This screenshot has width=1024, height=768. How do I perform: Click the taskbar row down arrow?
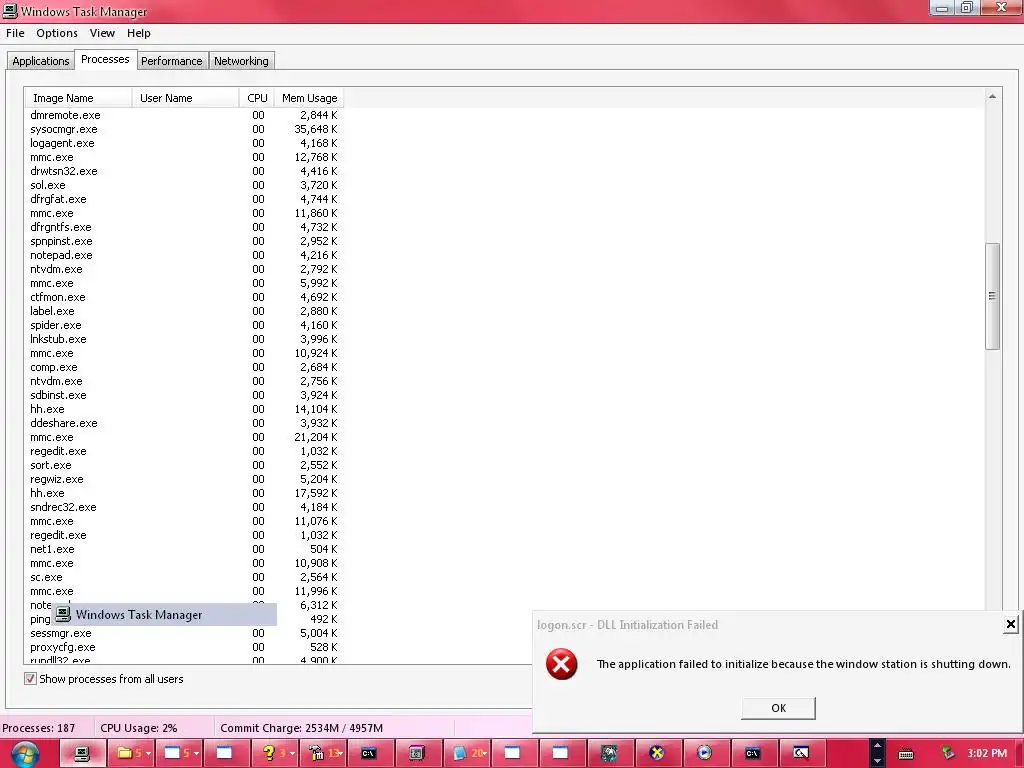(x=877, y=761)
